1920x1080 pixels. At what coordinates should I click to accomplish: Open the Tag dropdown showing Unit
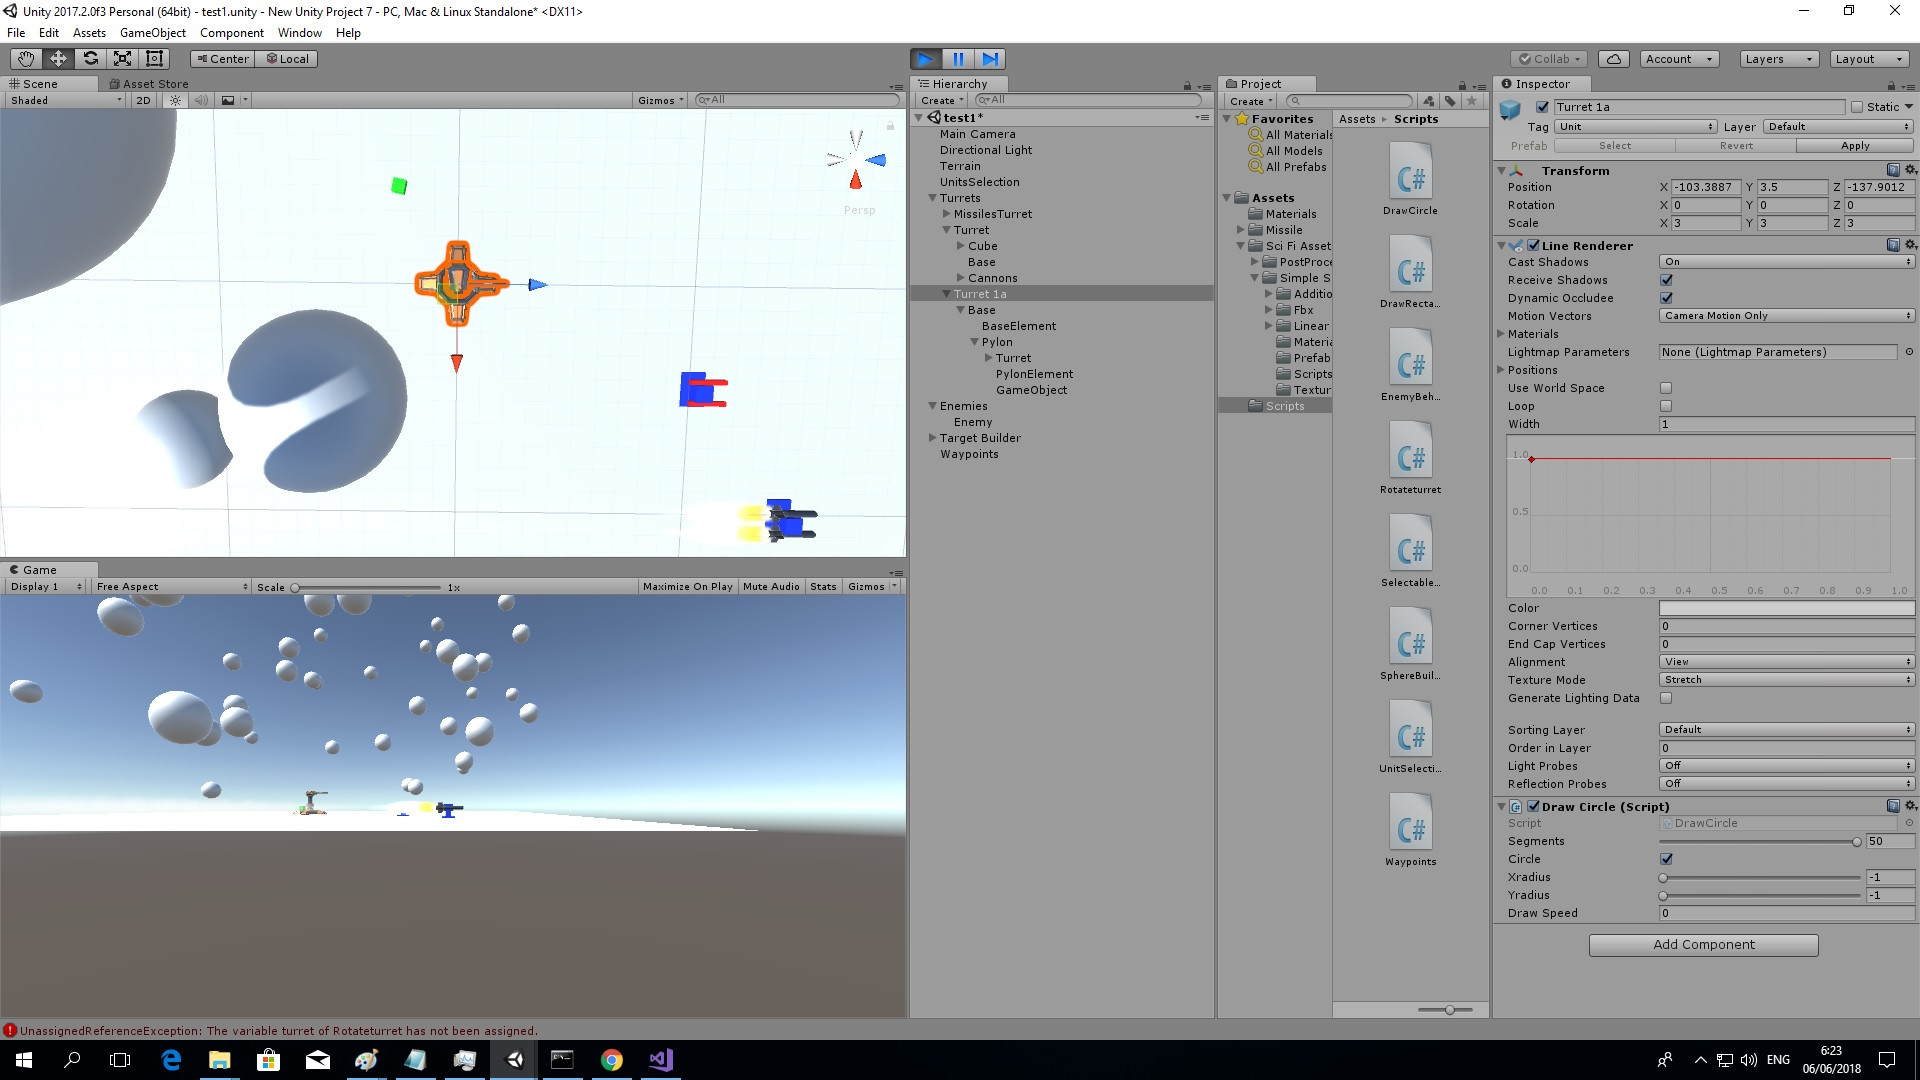point(1637,127)
